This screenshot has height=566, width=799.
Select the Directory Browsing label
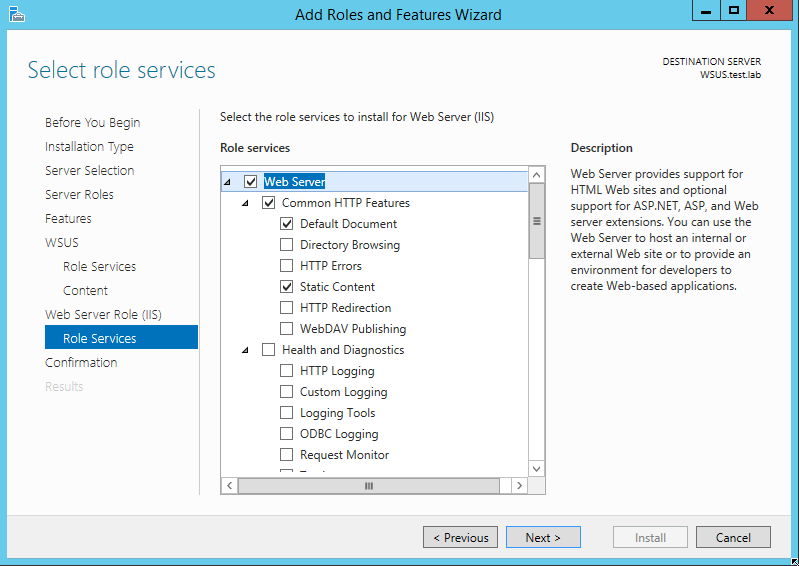350,245
